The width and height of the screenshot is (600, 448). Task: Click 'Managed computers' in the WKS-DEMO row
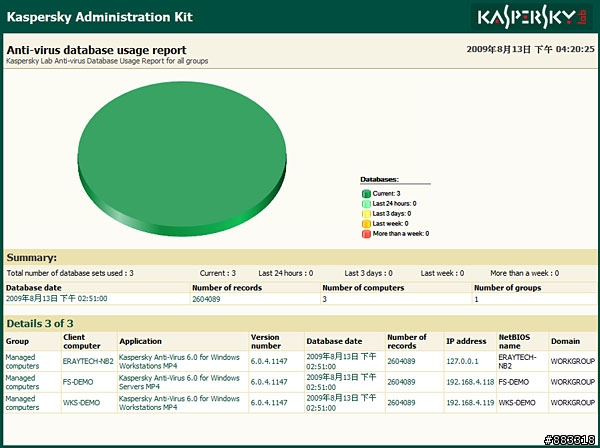click(22, 403)
